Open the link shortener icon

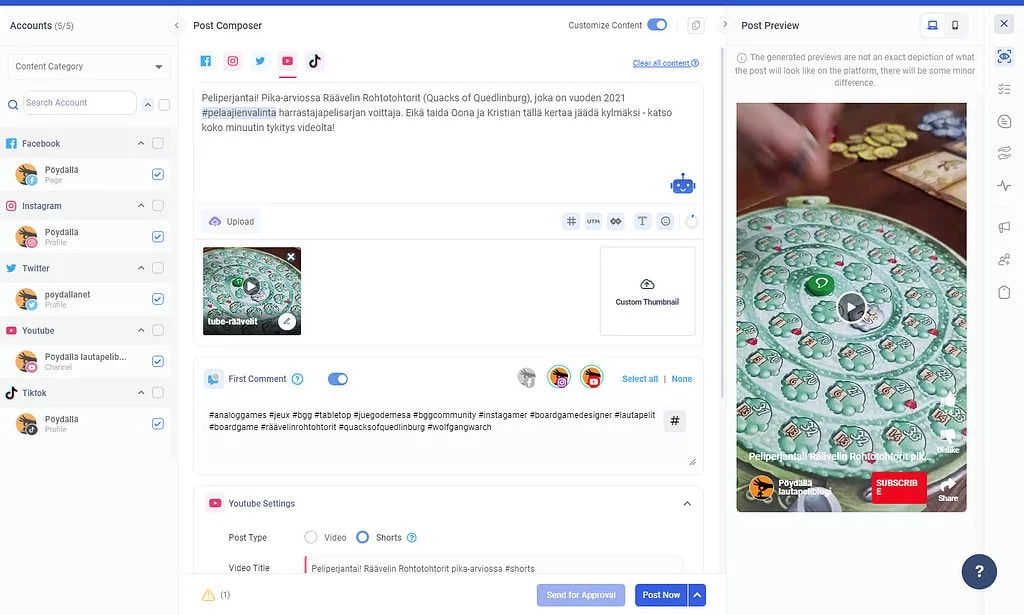(x=616, y=221)
